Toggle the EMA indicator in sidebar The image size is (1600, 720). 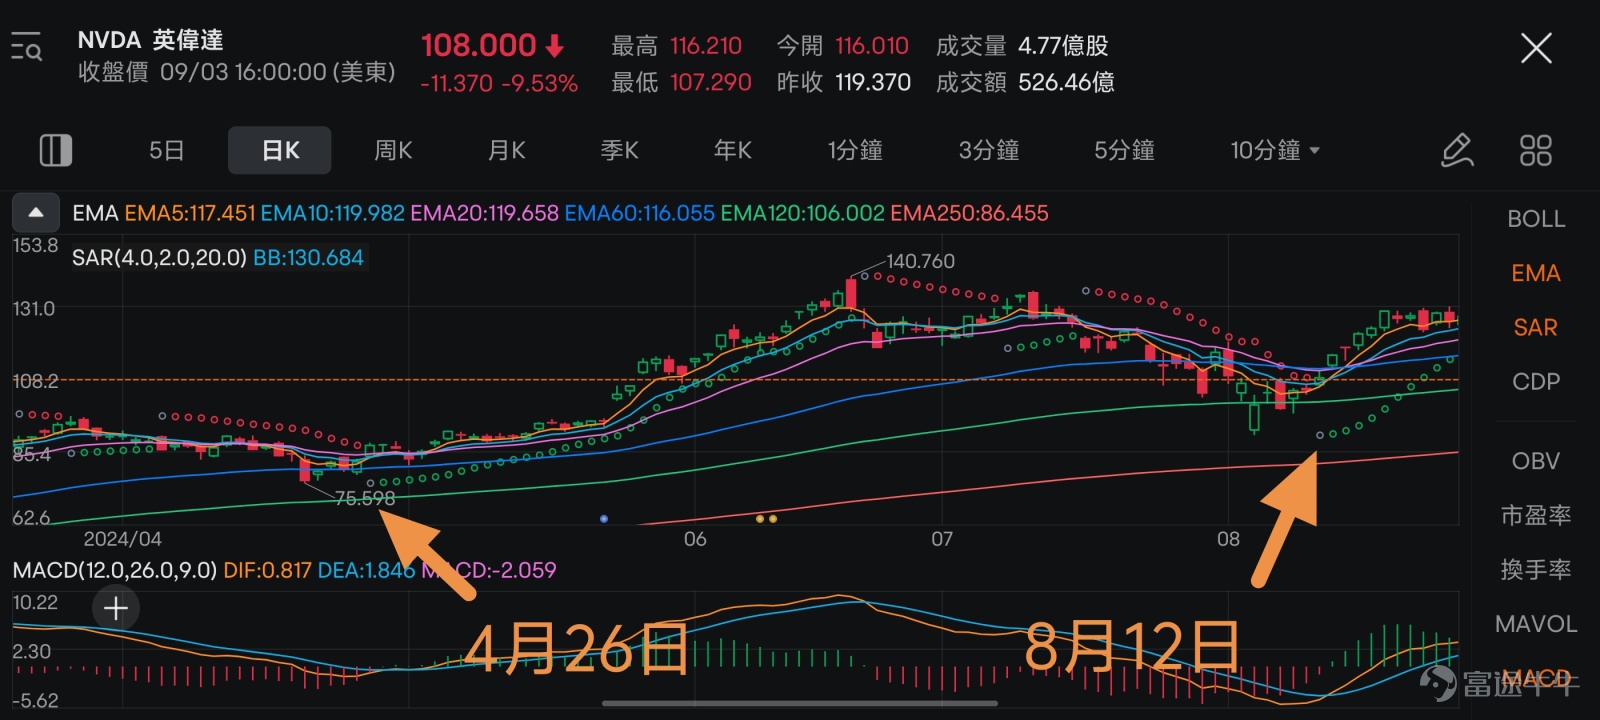[x=1536, y=273]
